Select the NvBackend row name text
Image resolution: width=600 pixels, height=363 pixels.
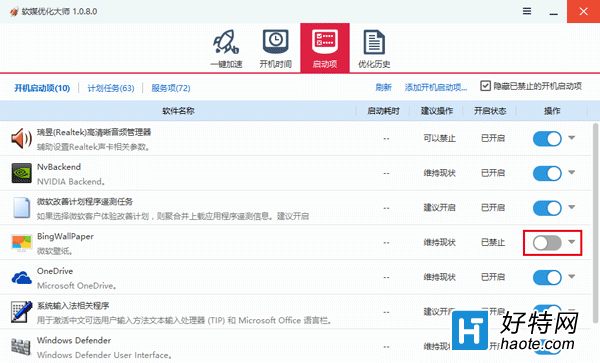click(x=59, y=167)
